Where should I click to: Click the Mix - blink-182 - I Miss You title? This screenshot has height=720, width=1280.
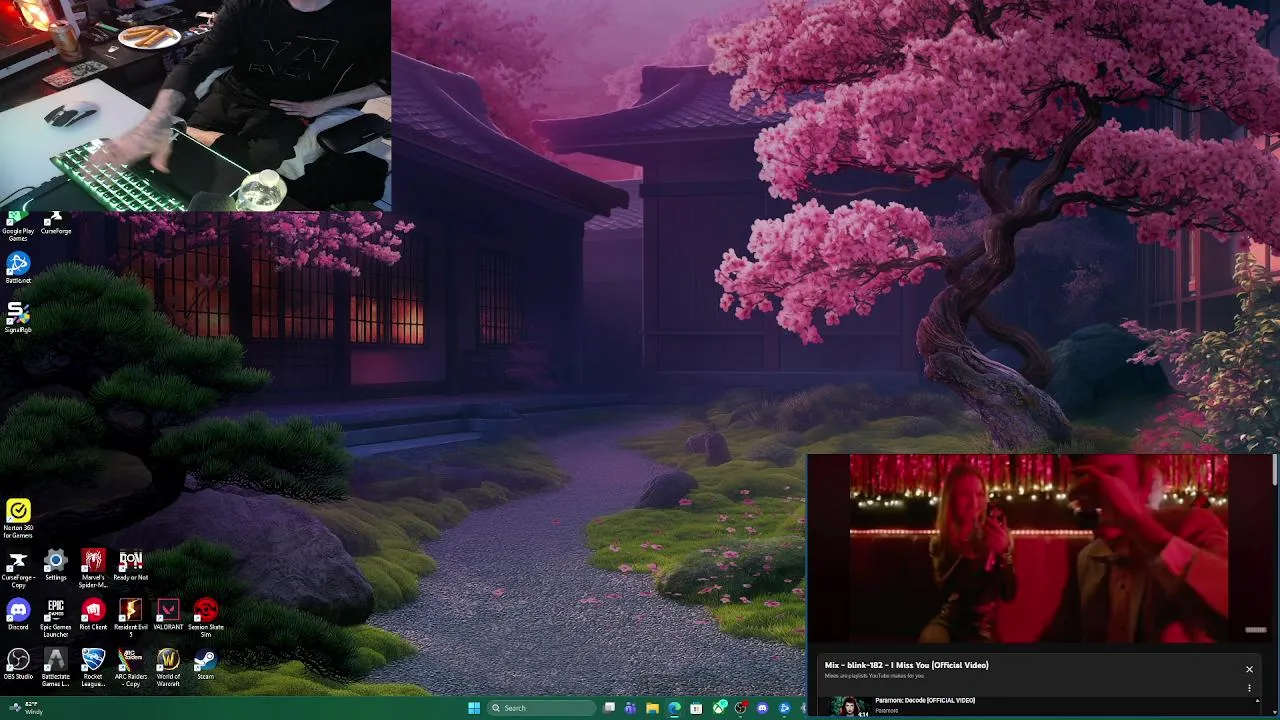[906, 665]
